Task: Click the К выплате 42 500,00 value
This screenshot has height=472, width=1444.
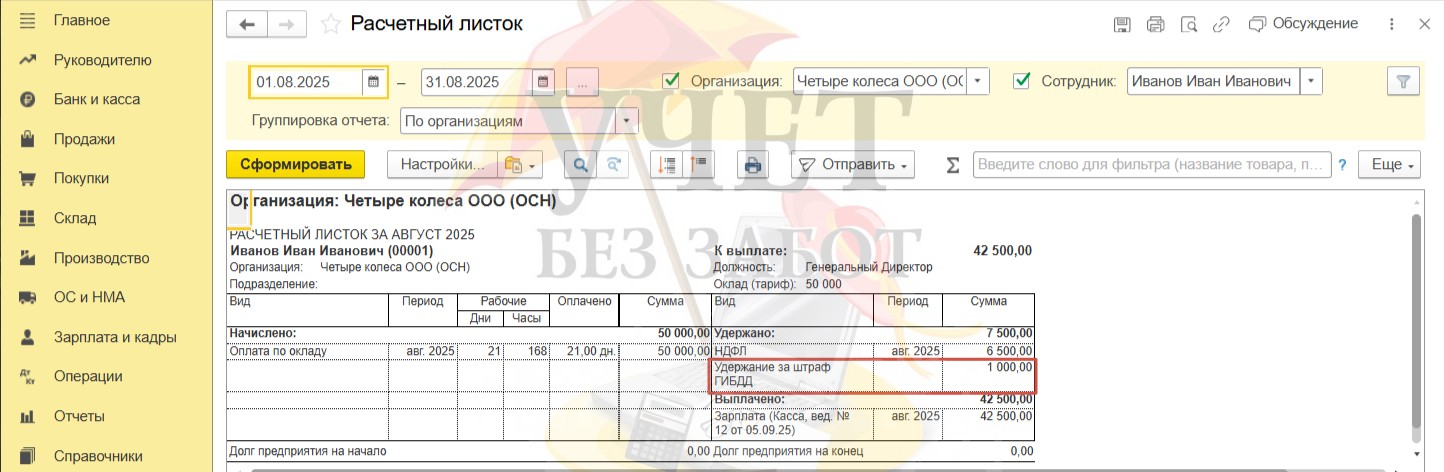Action: [1002, 251]
